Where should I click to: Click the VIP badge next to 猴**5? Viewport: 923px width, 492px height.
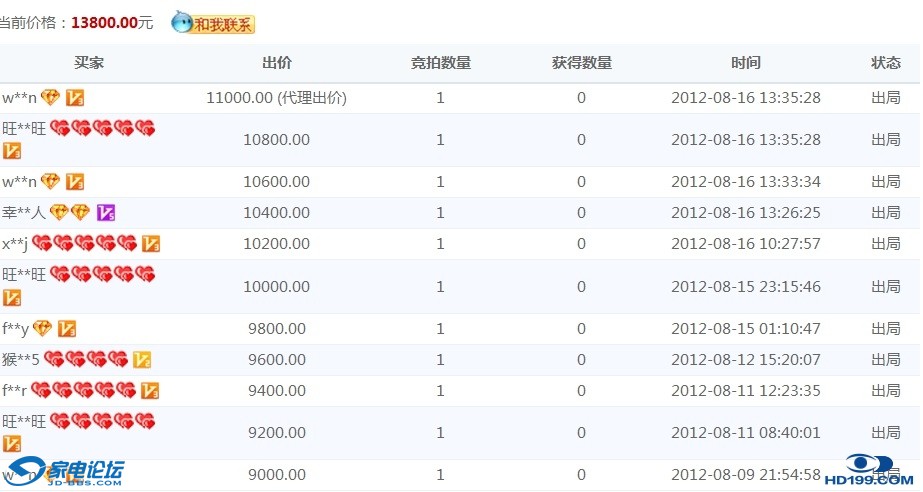[142, 359]
